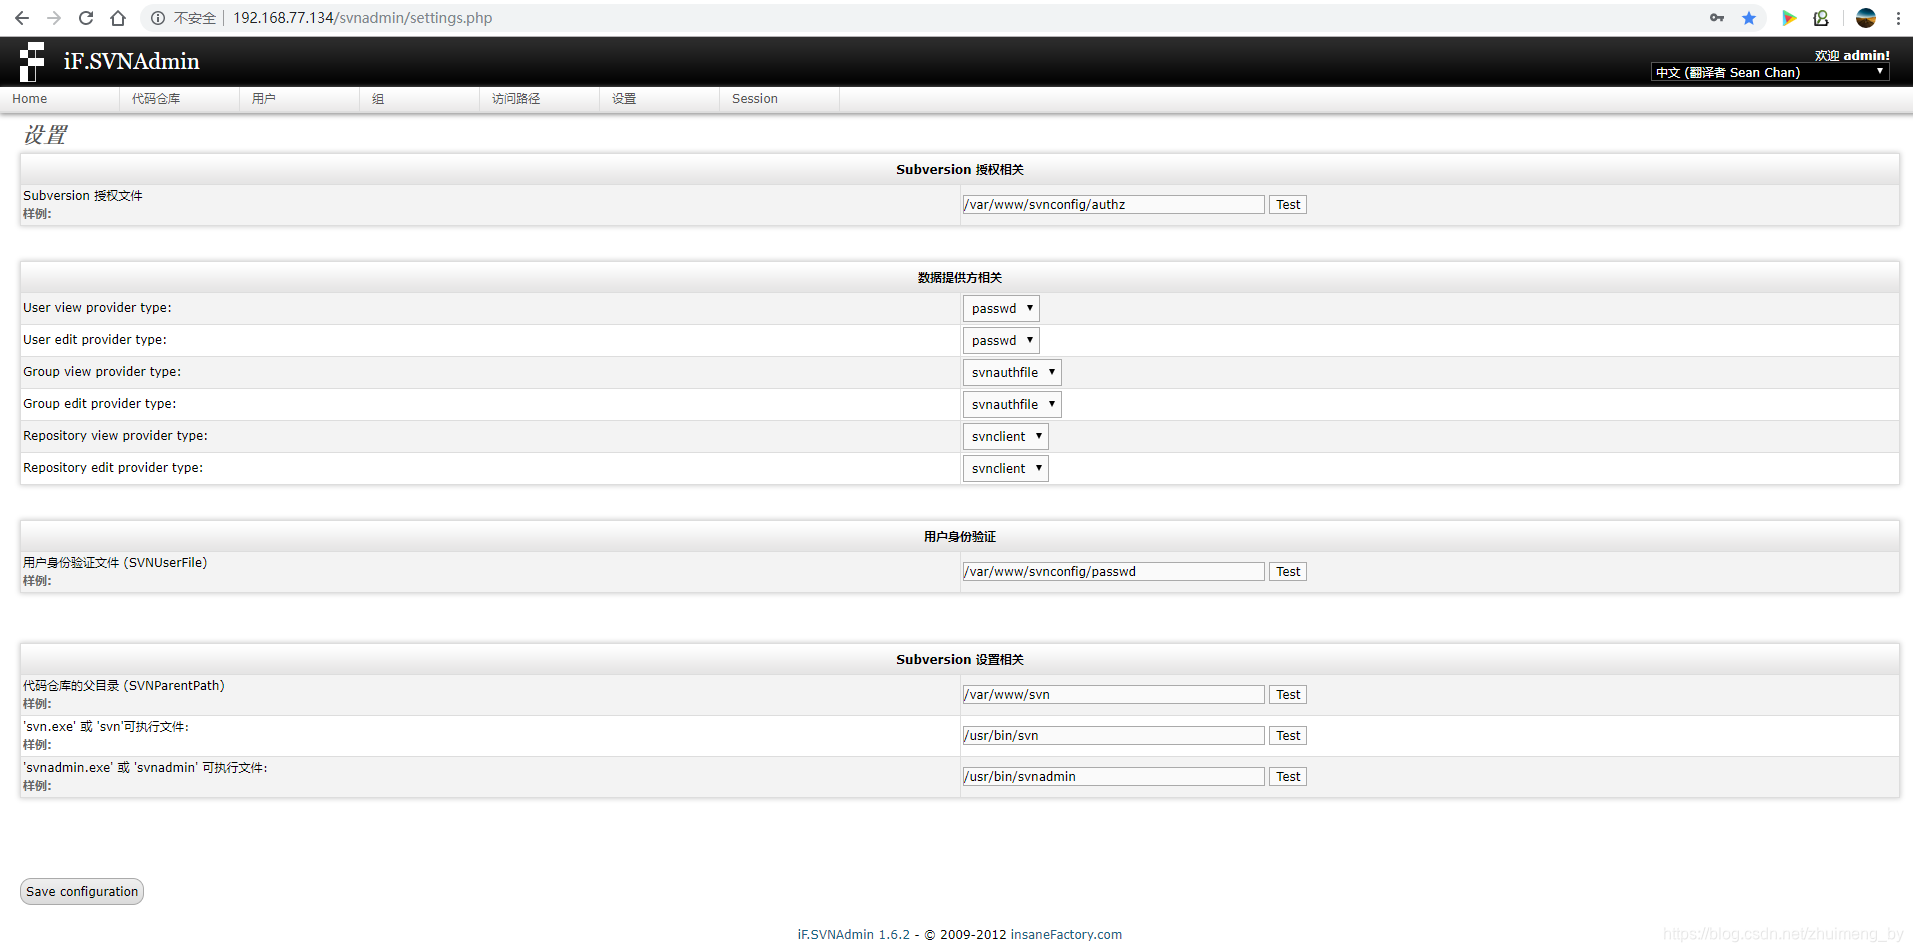Open the User view provider type dropdown
Viewport: 1913px width, 952px height.
[1000, 308]
